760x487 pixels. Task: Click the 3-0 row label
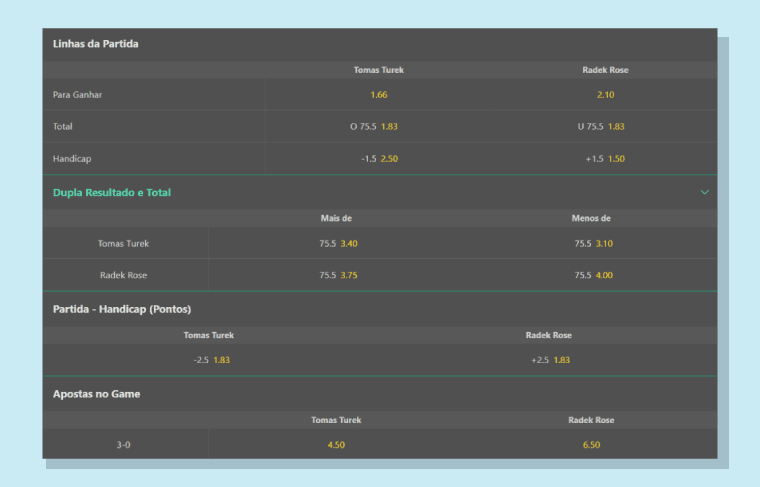point(123,445)
